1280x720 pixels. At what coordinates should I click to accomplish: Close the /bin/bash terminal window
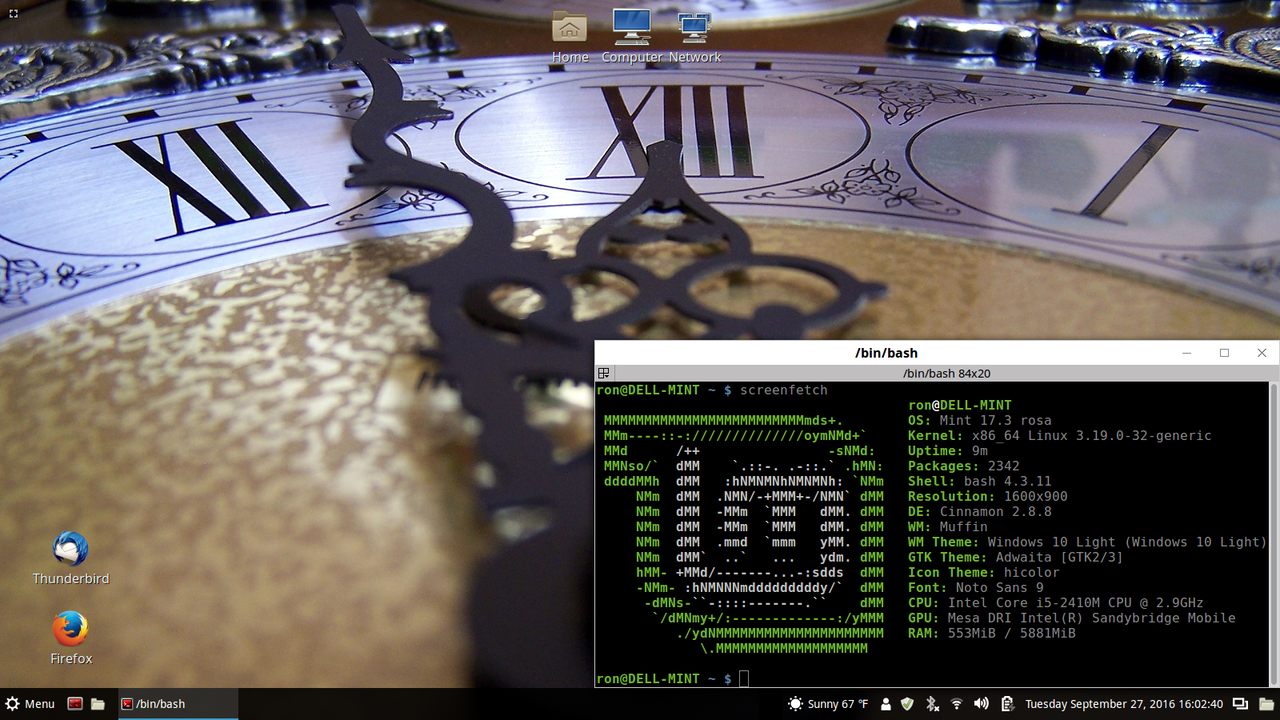[x=1261, y=353]
